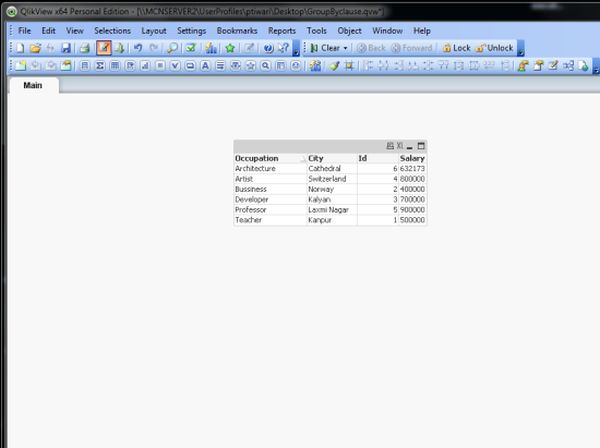Create a Bookmark Object star icon

(x=251, y=66)
